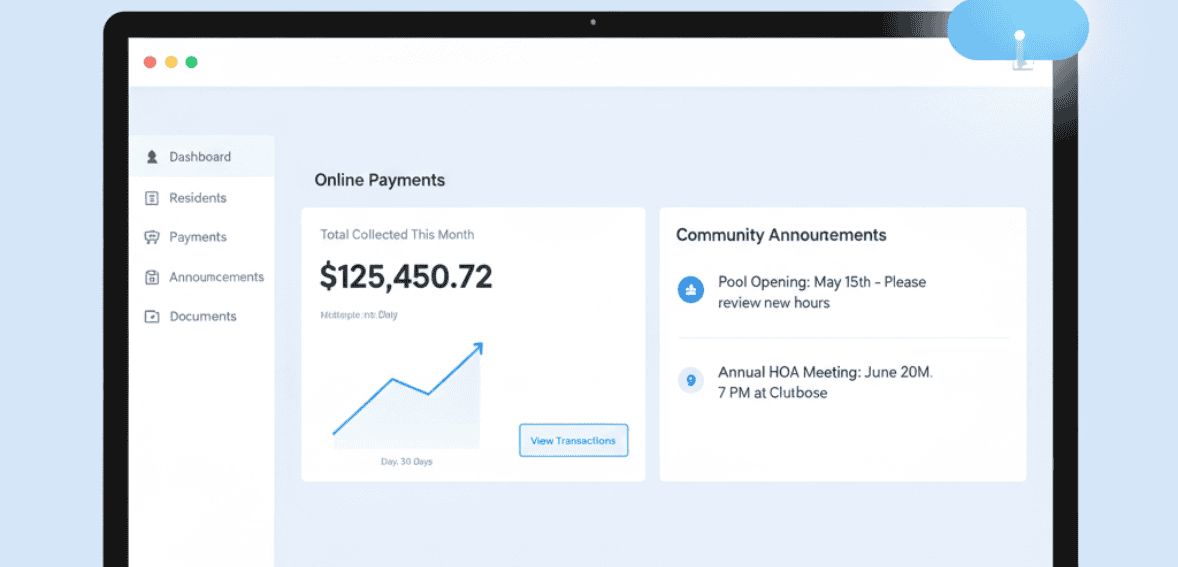Click the Residents list icon
The image size is (1178, 567).
coord(152,198)
